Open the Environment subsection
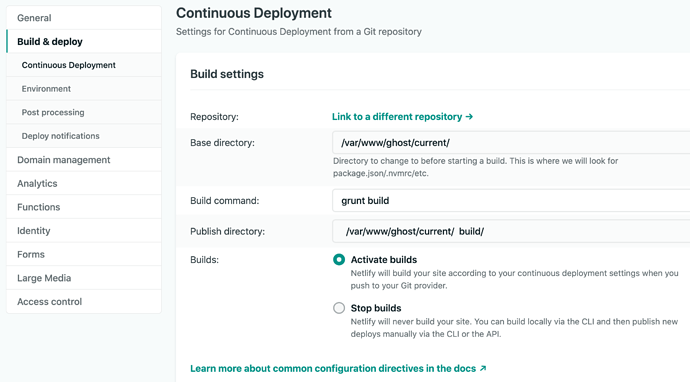690x382 pixels. tap(84, 89)
